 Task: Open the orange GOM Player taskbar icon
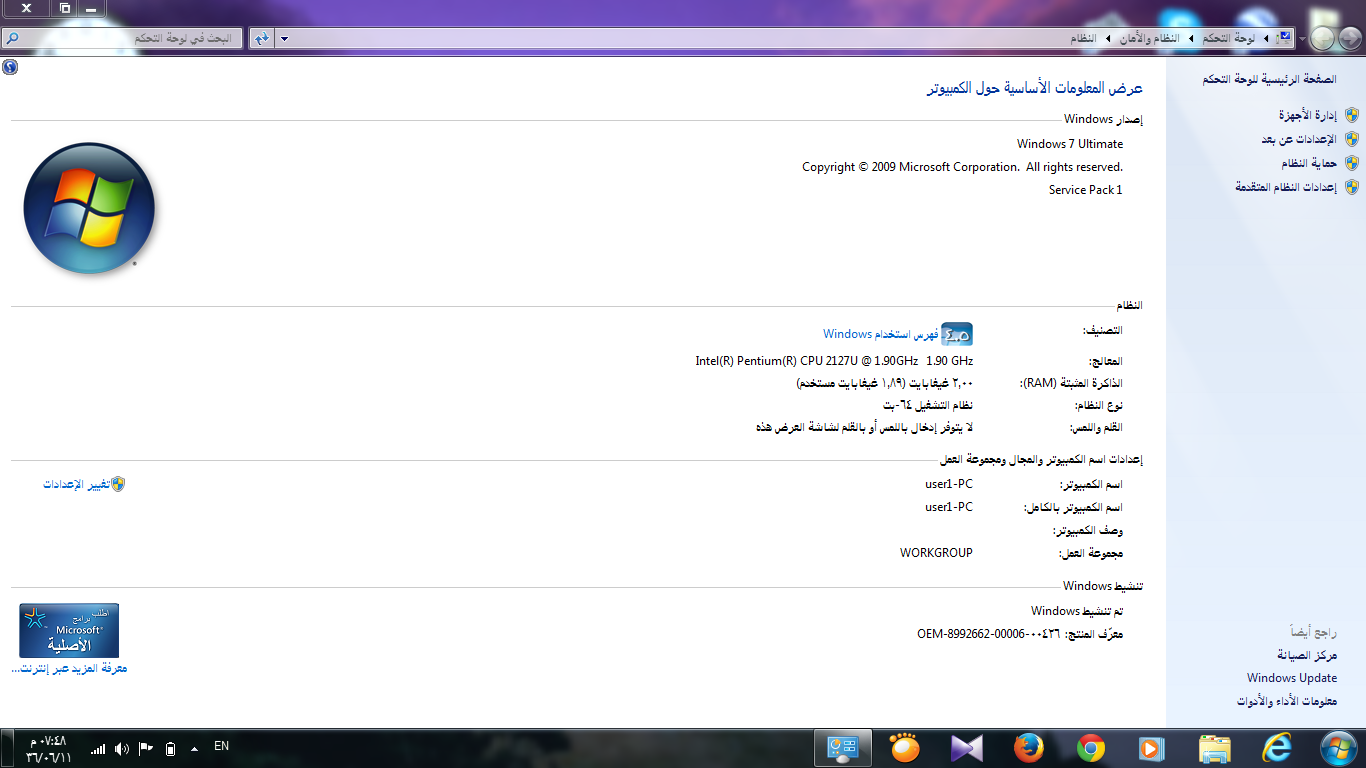904,748
